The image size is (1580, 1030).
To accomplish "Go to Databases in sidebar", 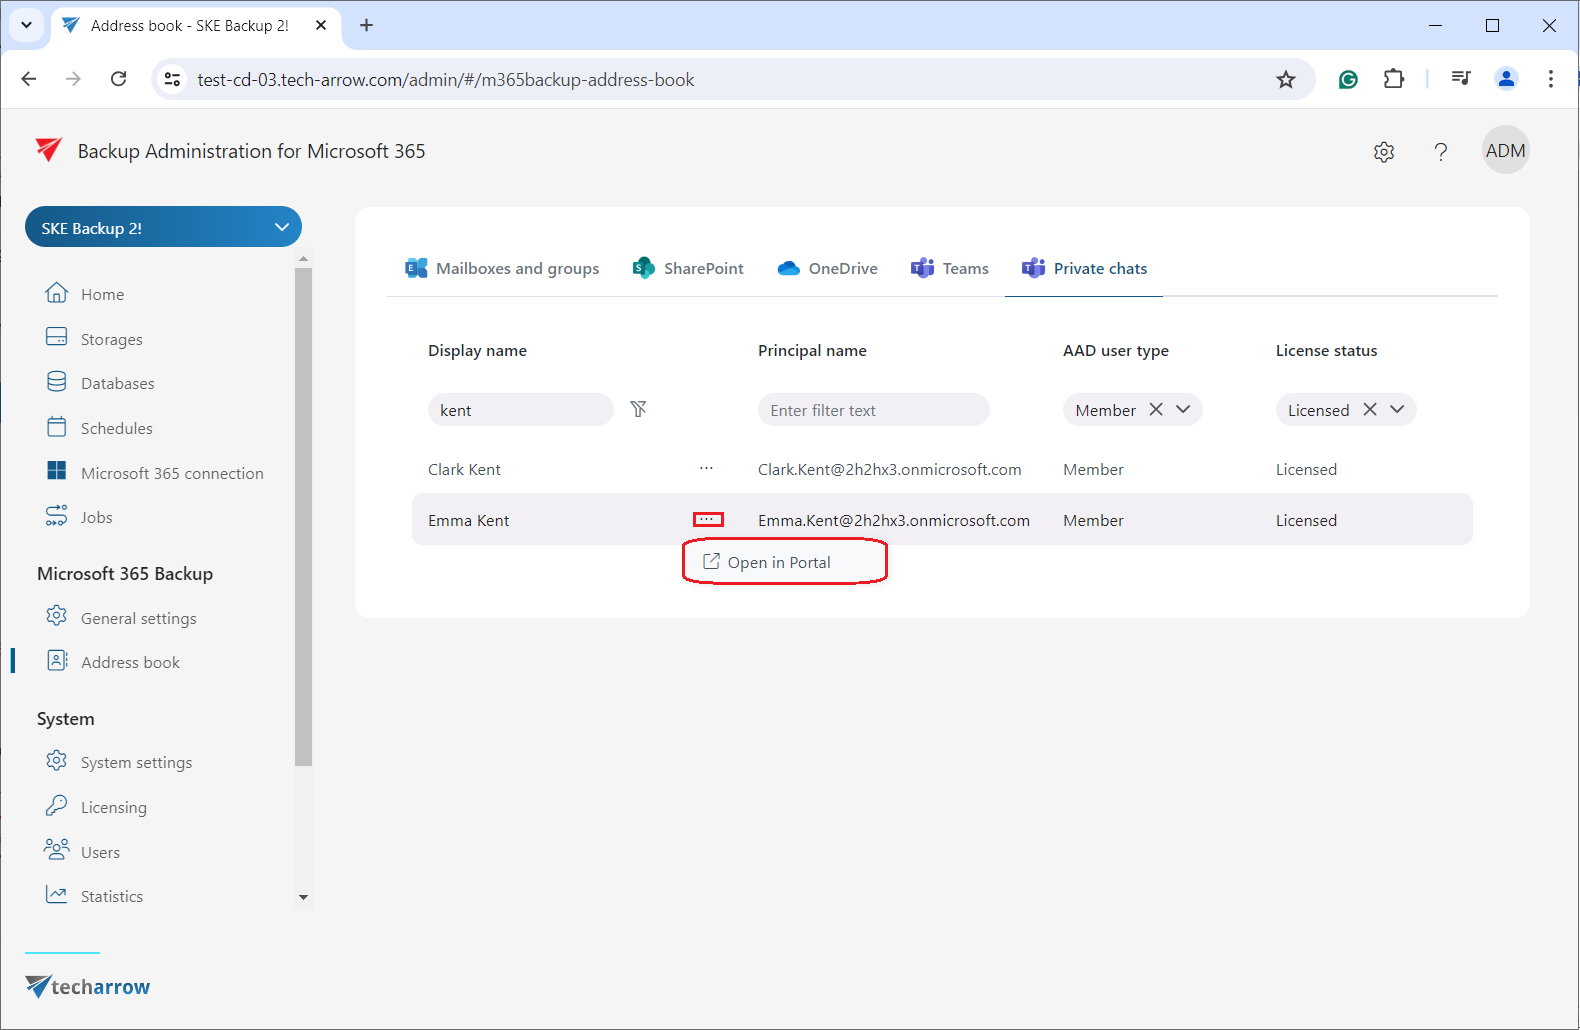I will [117, 384].
